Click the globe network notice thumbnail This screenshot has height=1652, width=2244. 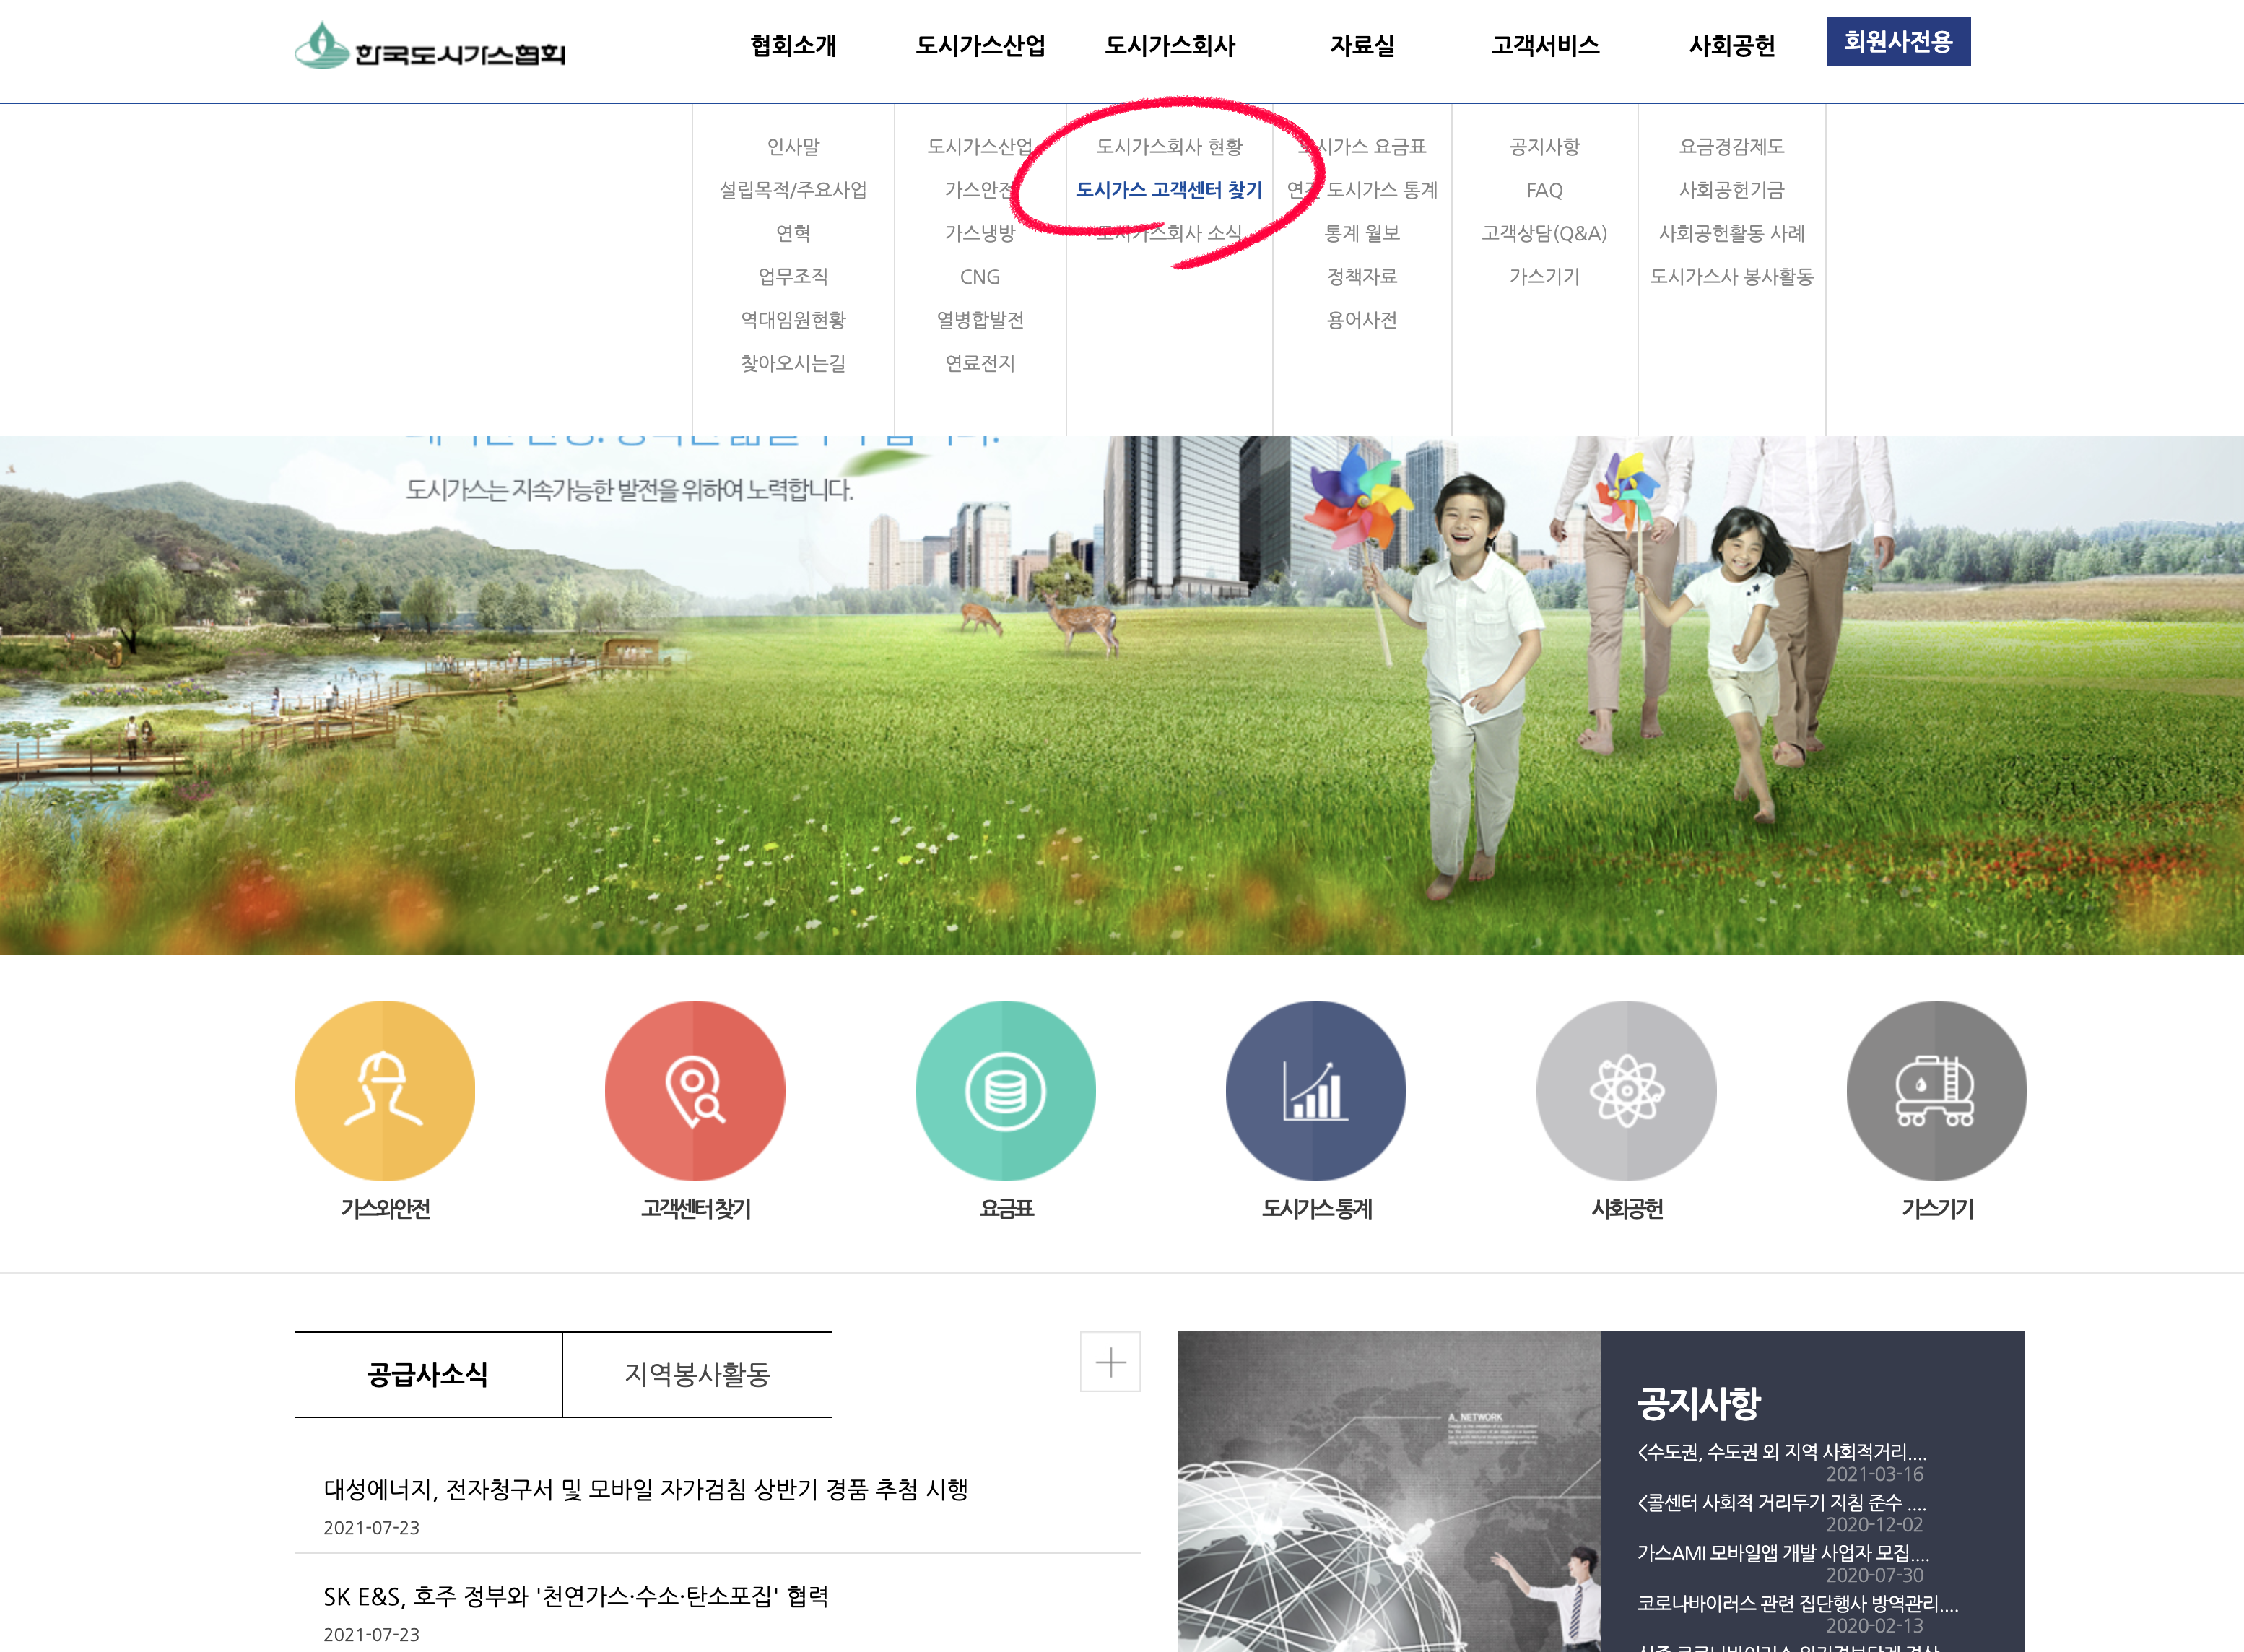[1388, 1490]
